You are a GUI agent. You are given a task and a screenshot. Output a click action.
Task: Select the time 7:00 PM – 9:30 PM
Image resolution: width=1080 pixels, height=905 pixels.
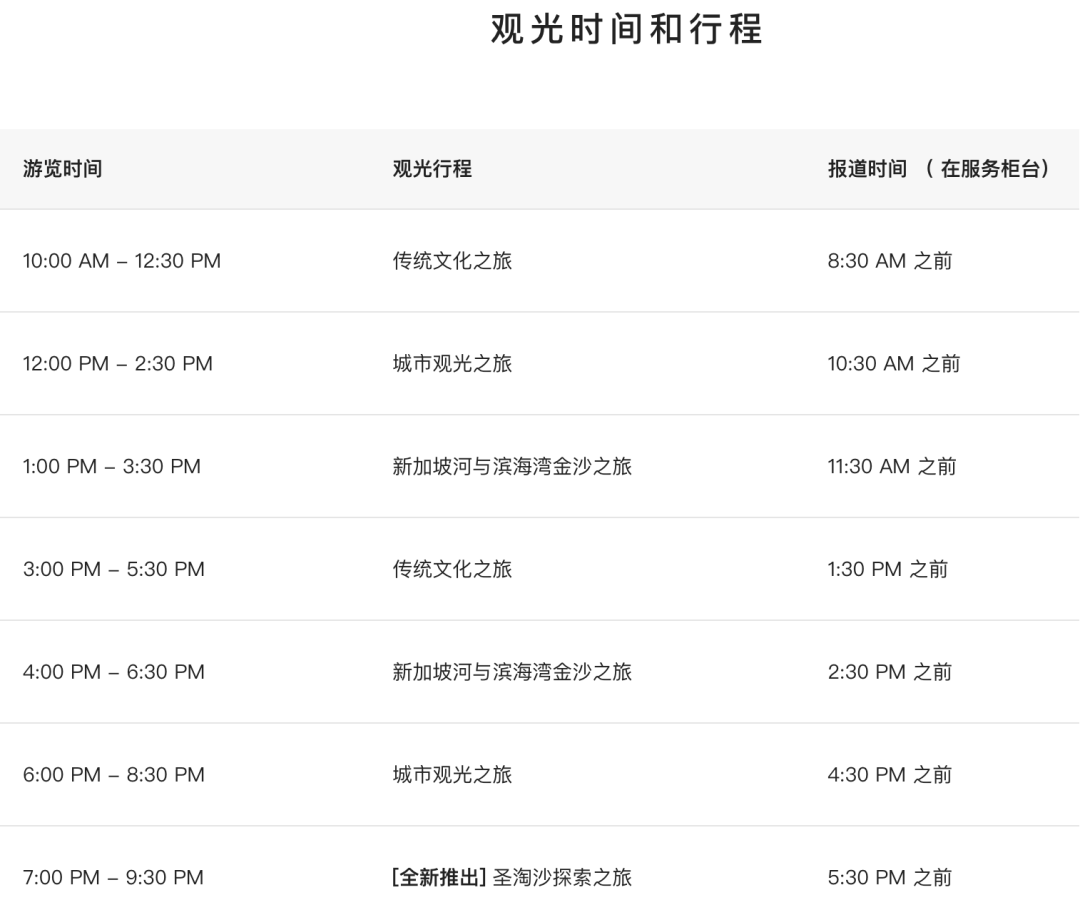click(114, 877)
